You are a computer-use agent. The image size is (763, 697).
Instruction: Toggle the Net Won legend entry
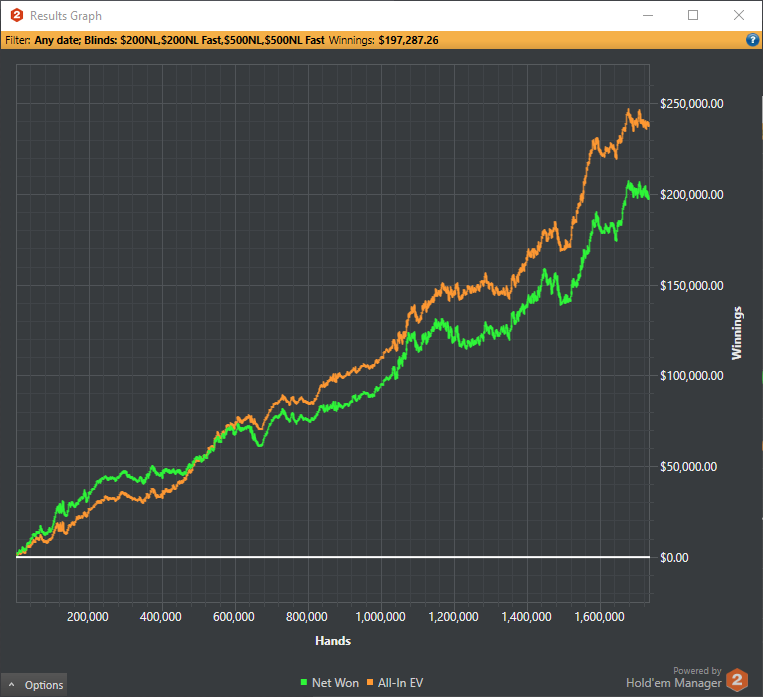click(329, 683)
